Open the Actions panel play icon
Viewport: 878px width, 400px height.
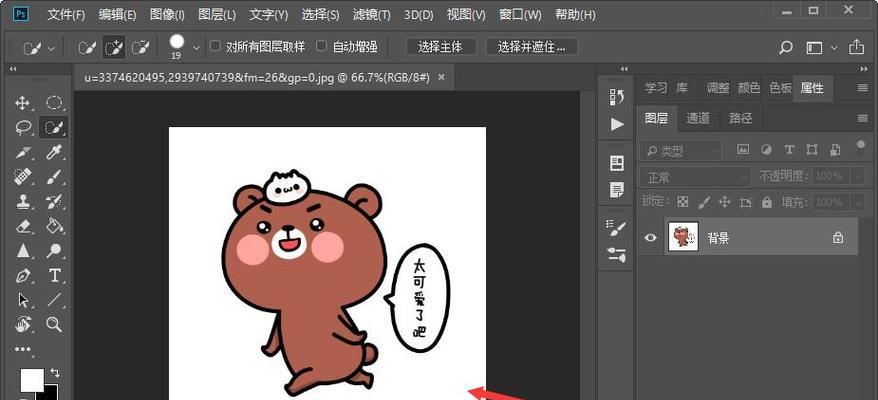coord(617,124)
